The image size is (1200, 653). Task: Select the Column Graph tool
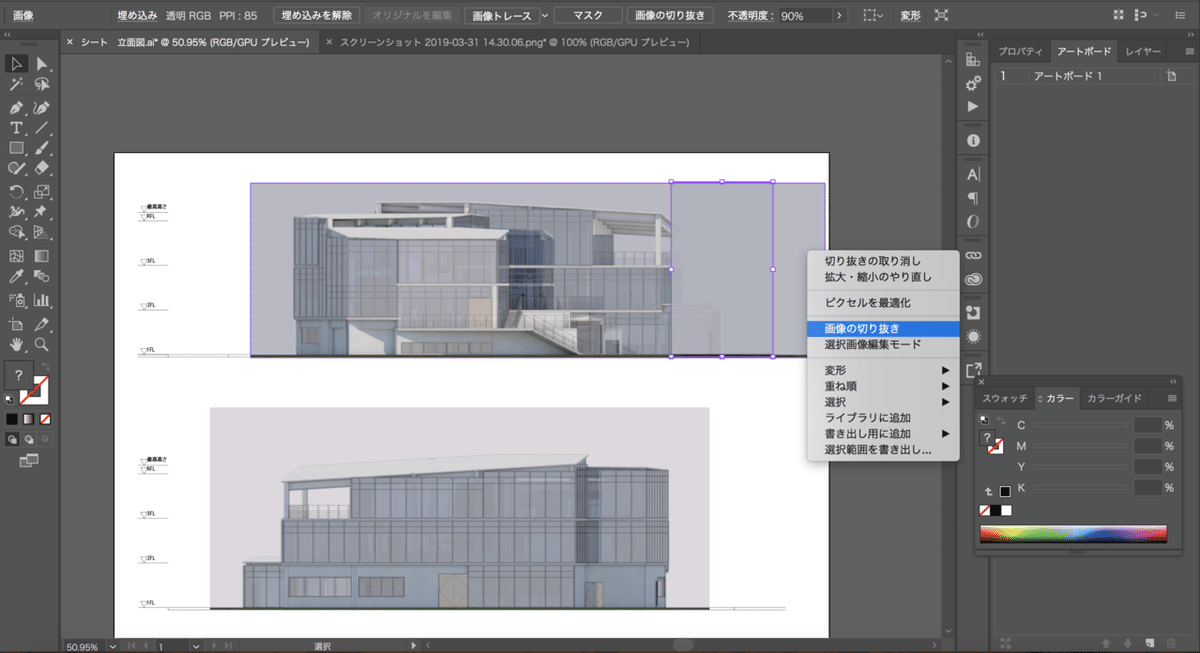coord(42,299)
